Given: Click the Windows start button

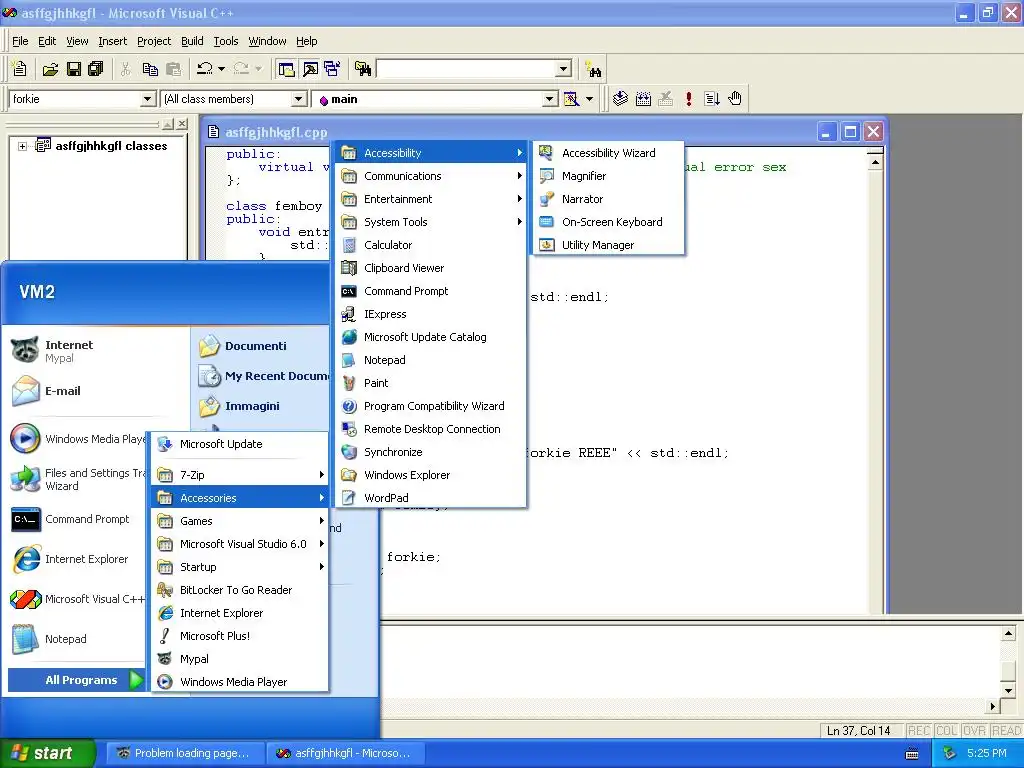Looking at the screenshot, I should tap(47, 753).
